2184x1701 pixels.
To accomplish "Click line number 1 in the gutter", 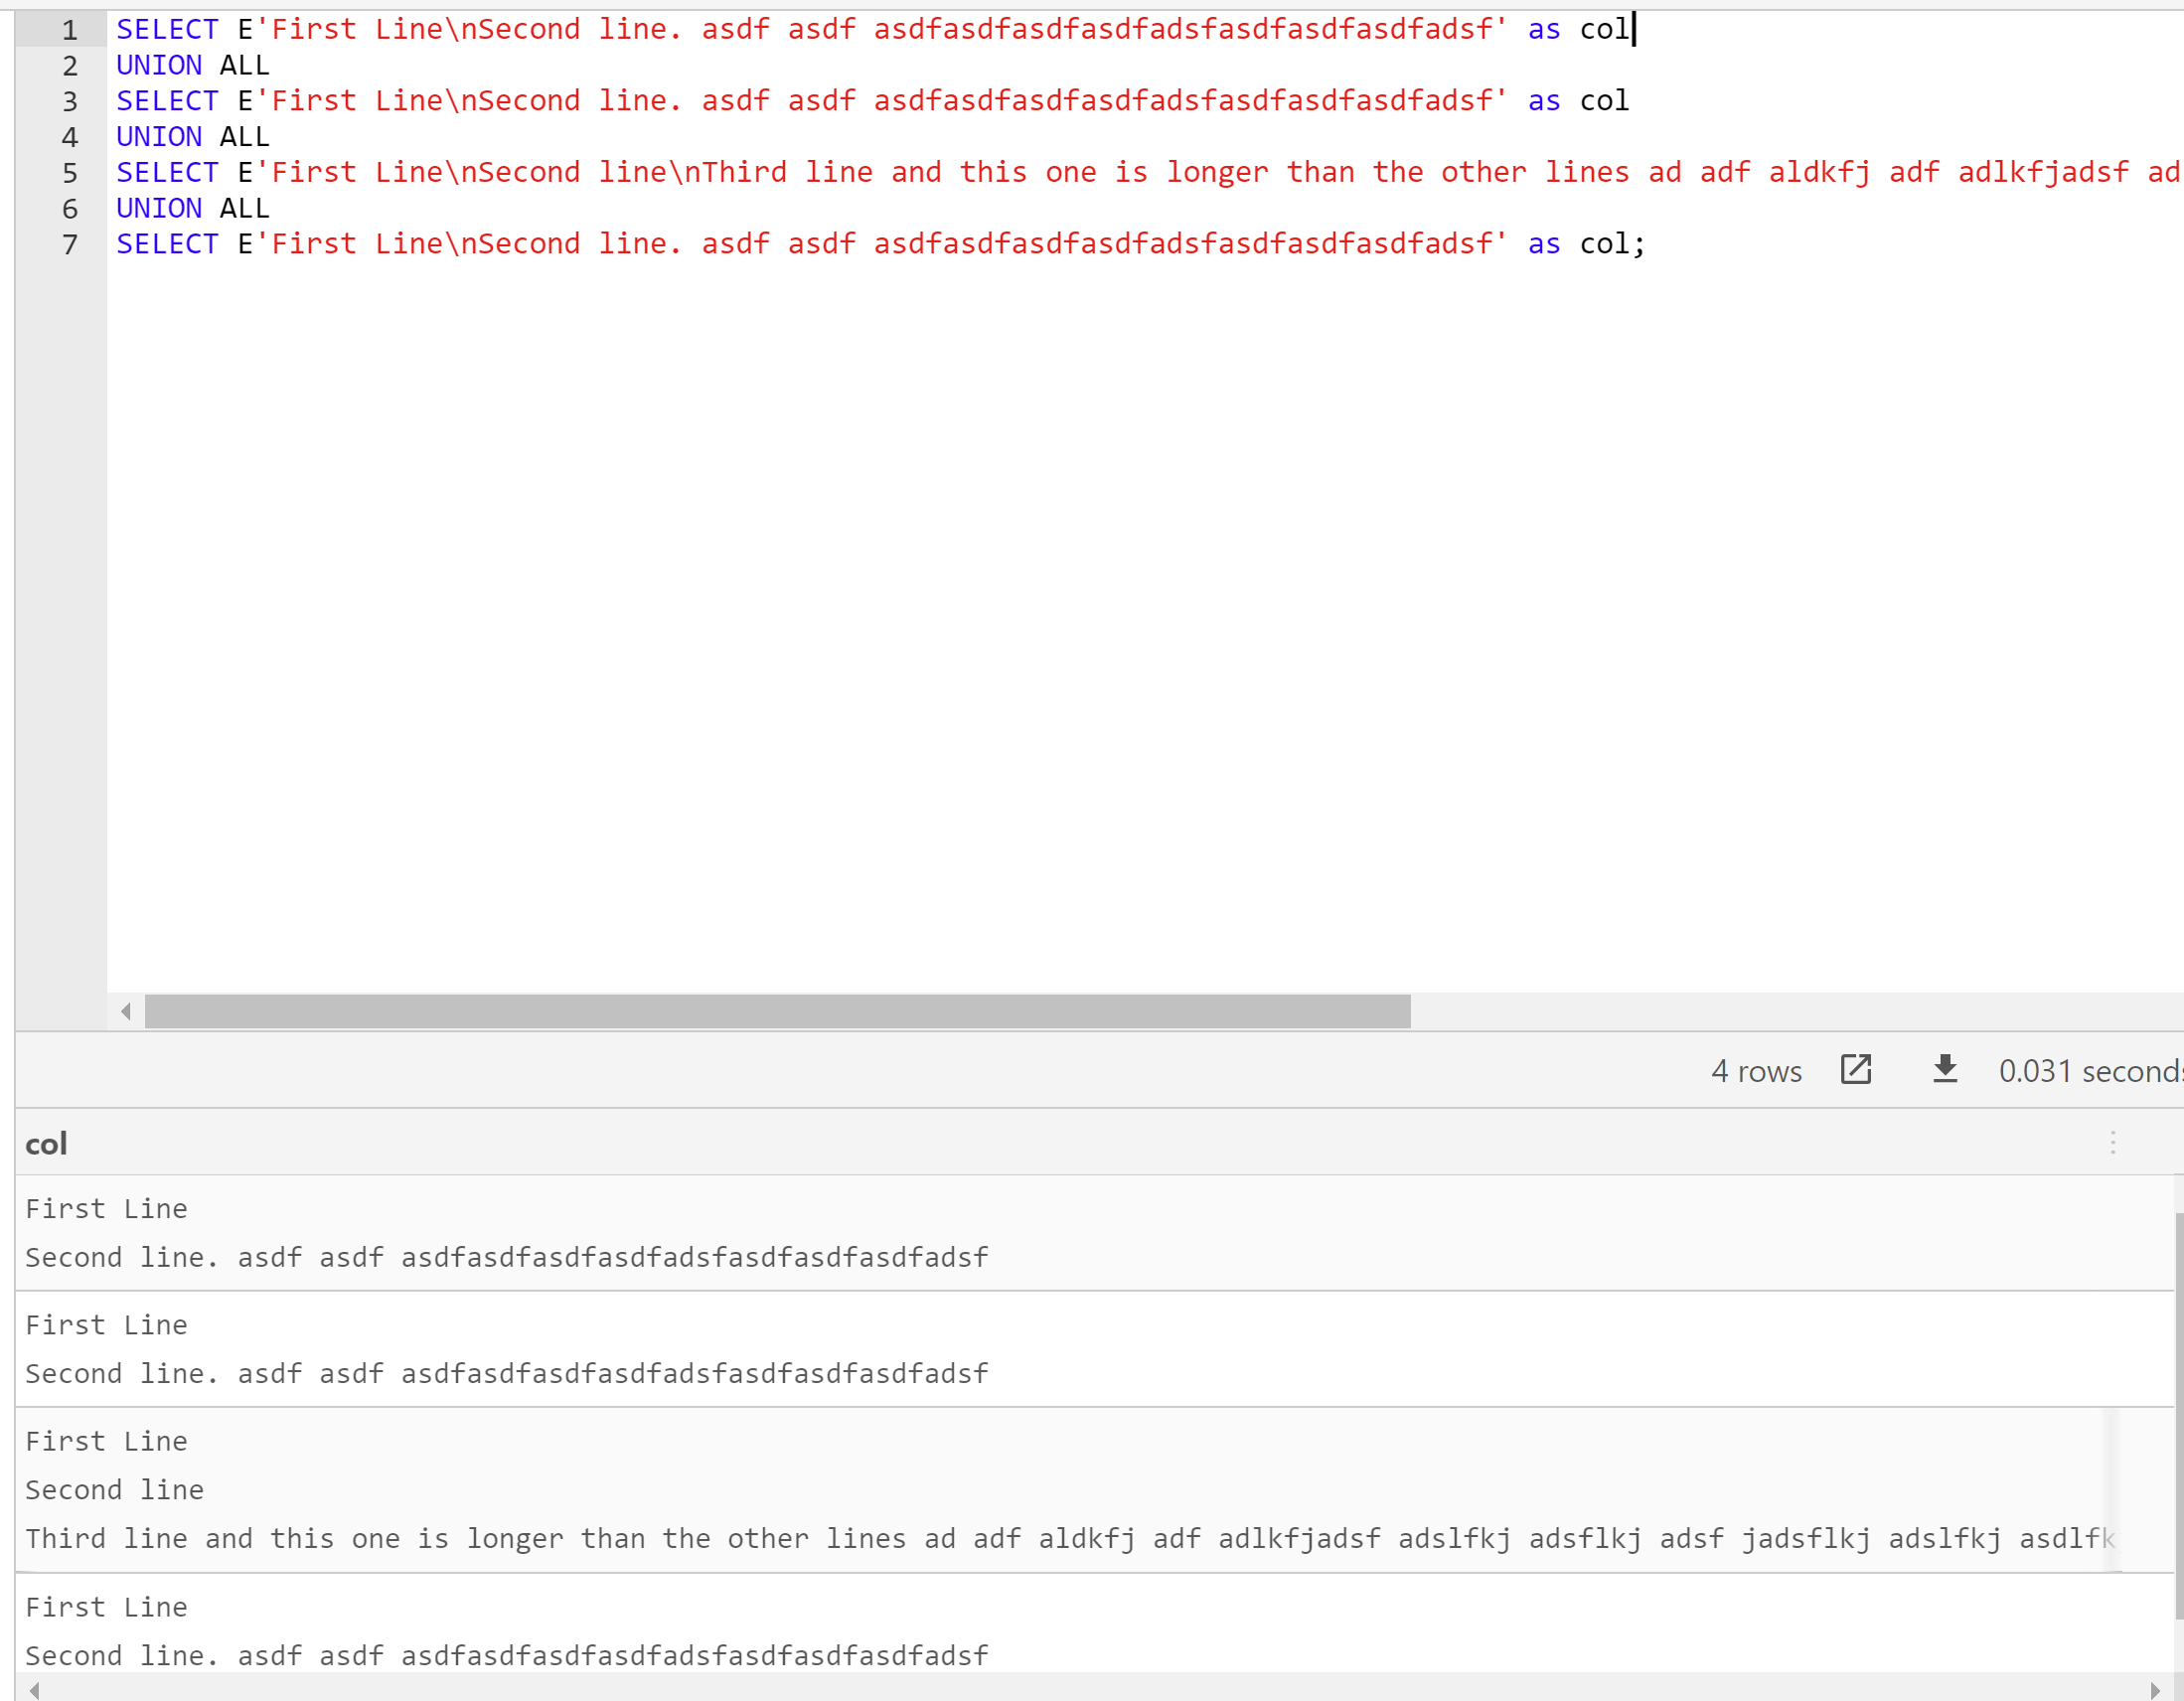I will coord(69,29).
